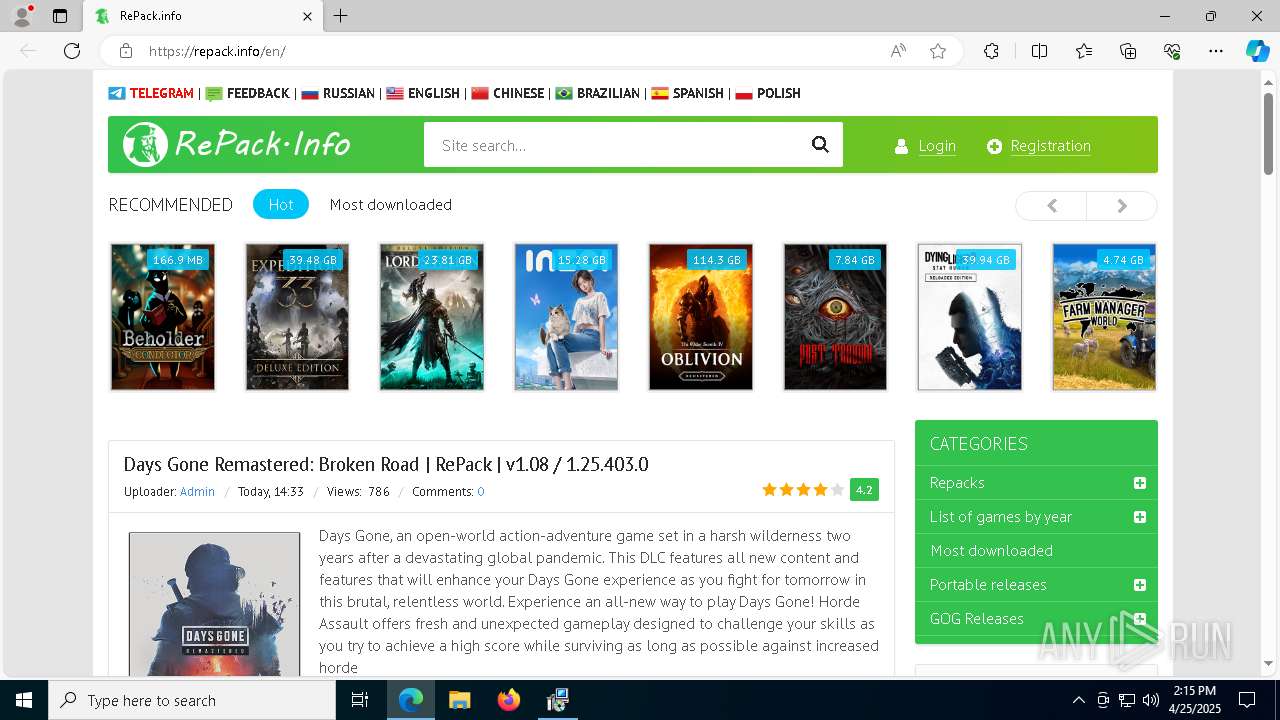The image size is (1280, 720).
Task: Show hidden system tray icons
Action: pos(1078,700)
